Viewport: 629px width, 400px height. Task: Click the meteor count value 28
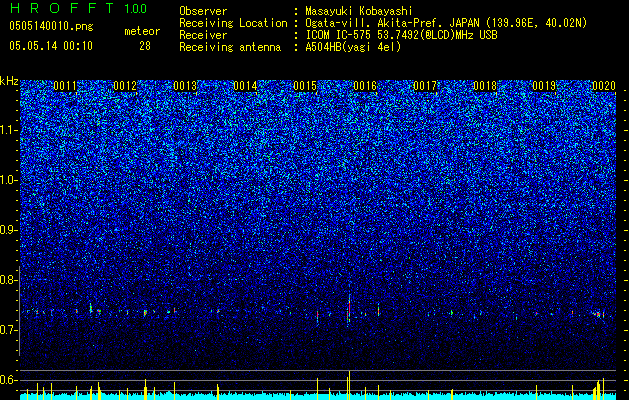pos(145,46)
